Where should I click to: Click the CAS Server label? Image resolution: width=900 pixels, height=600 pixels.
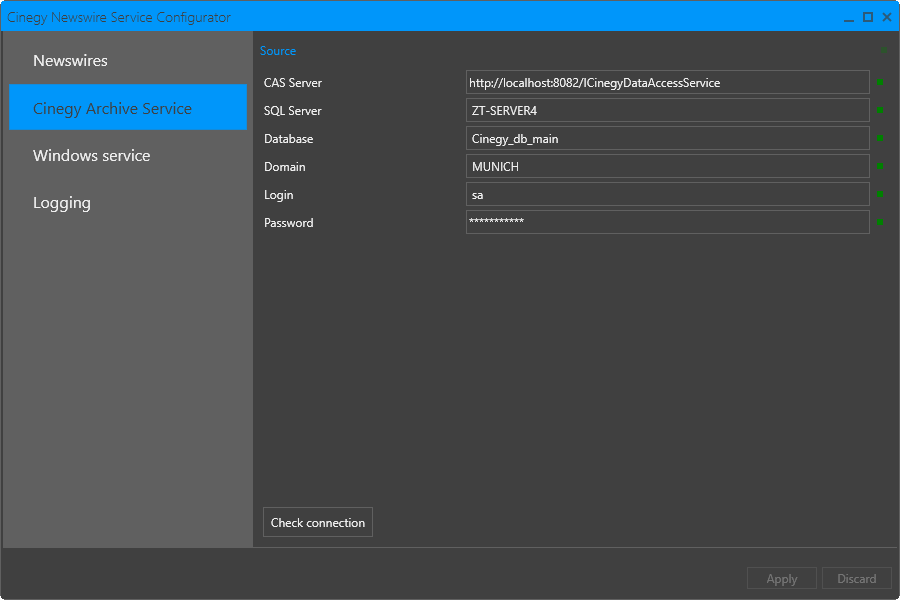pyautogui.click(x=293, y=83)
